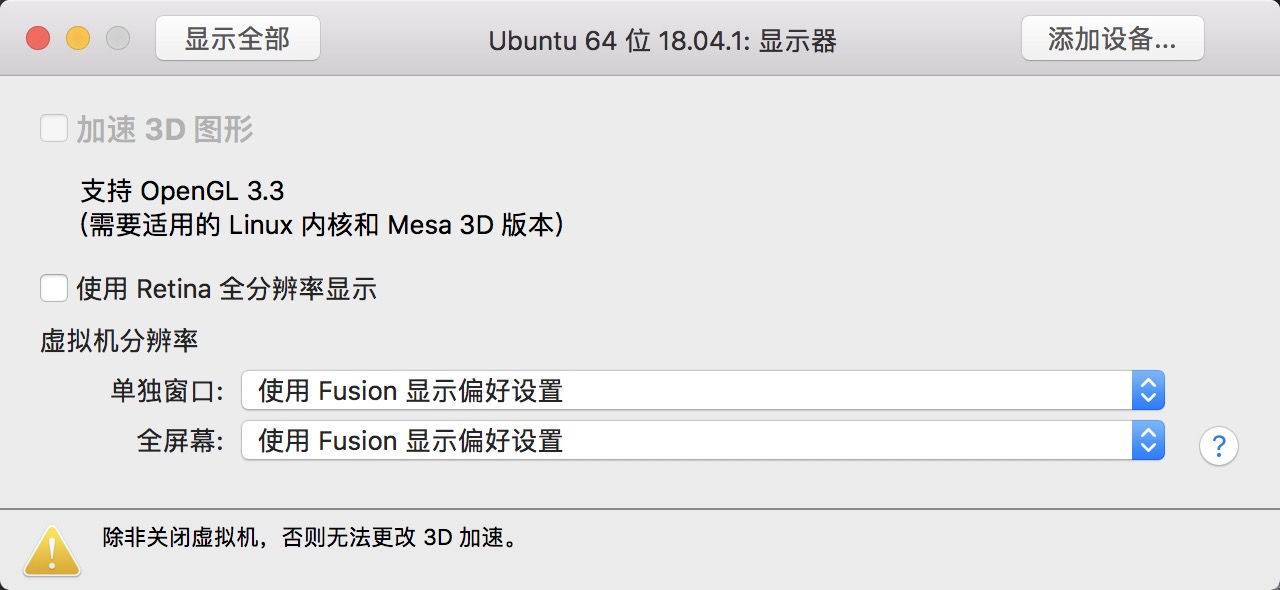Click the 使用 Retina 全分辨率显示 label text
Viewport: 1280px width, 590px height.
pyautogui.click(x=226, y=290)
